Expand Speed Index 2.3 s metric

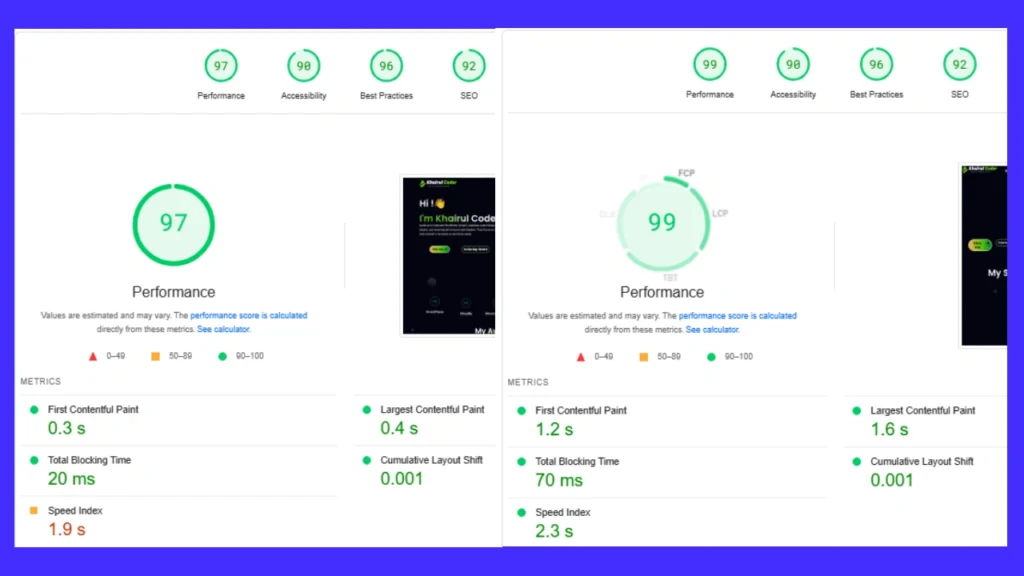667,522
